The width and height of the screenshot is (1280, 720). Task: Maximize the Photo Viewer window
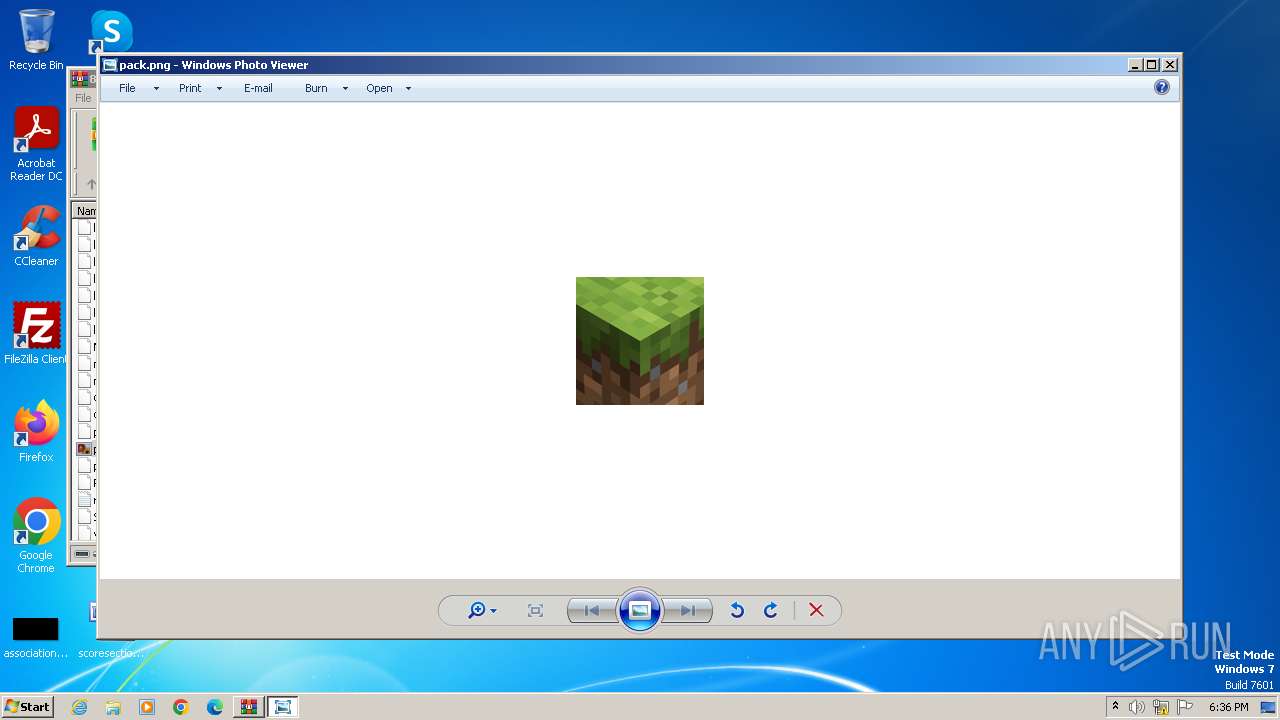click(1151, 65)
